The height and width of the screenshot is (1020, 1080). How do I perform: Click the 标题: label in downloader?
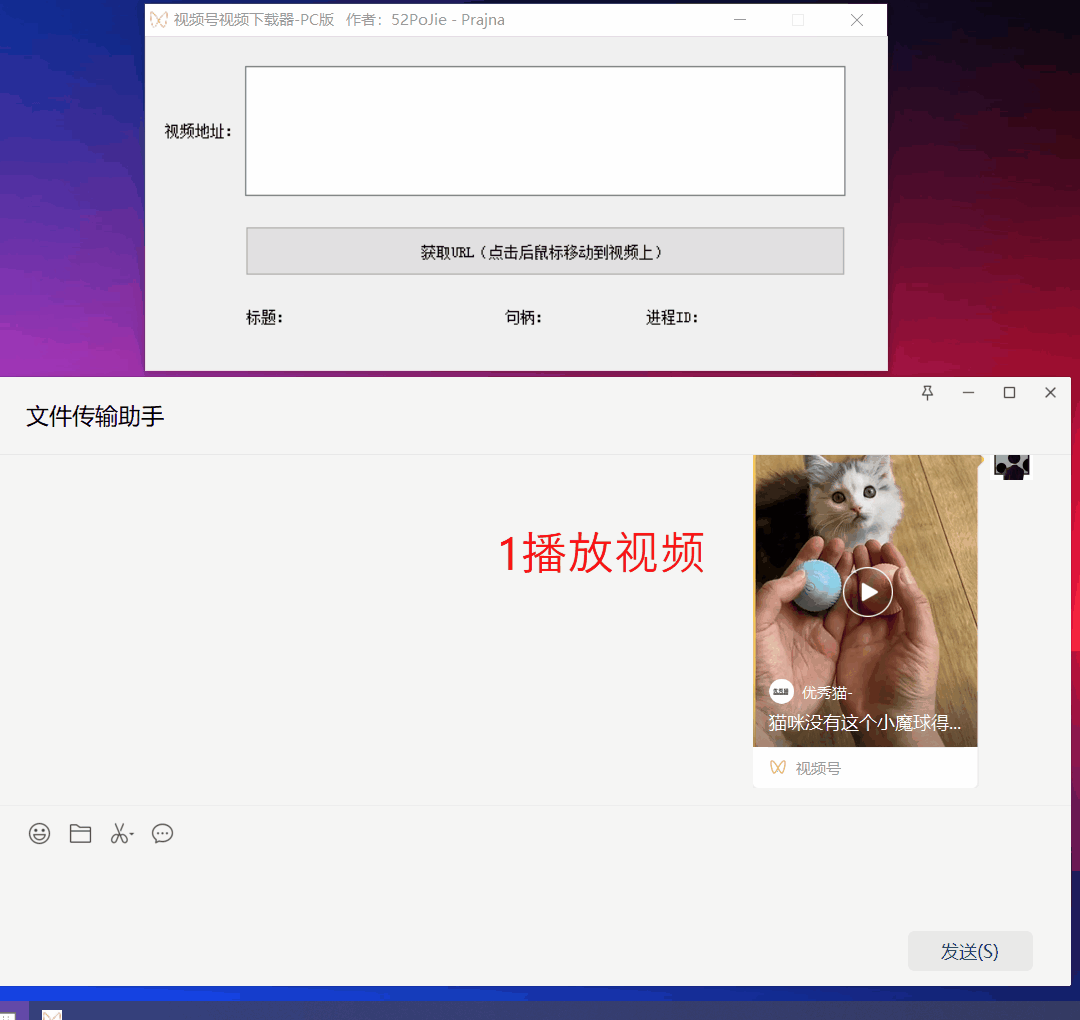click(264, 318)
